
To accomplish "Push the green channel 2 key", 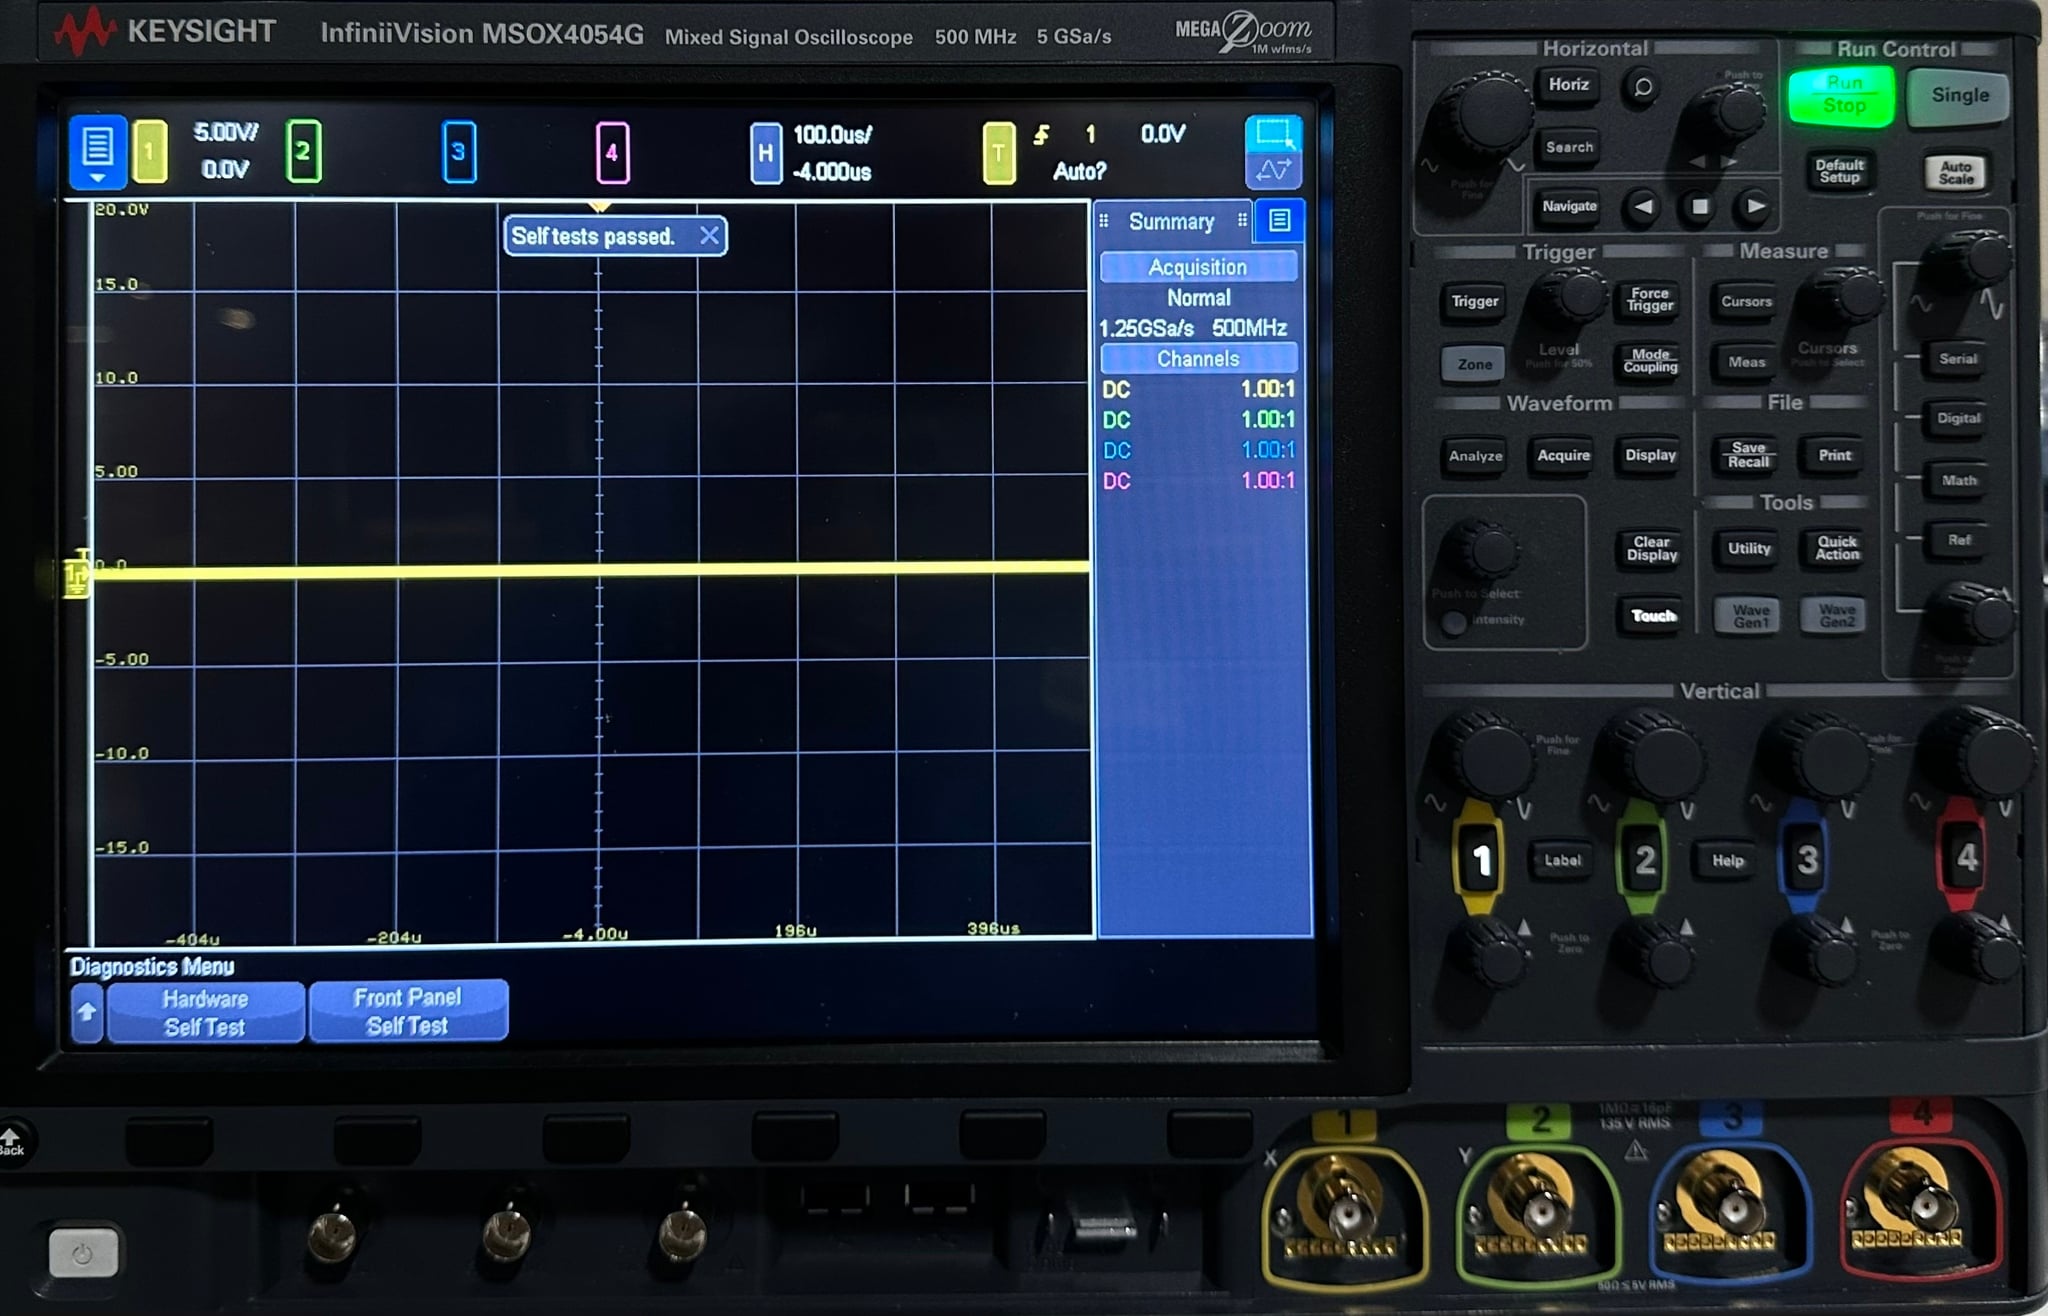I will point(1644,858).
